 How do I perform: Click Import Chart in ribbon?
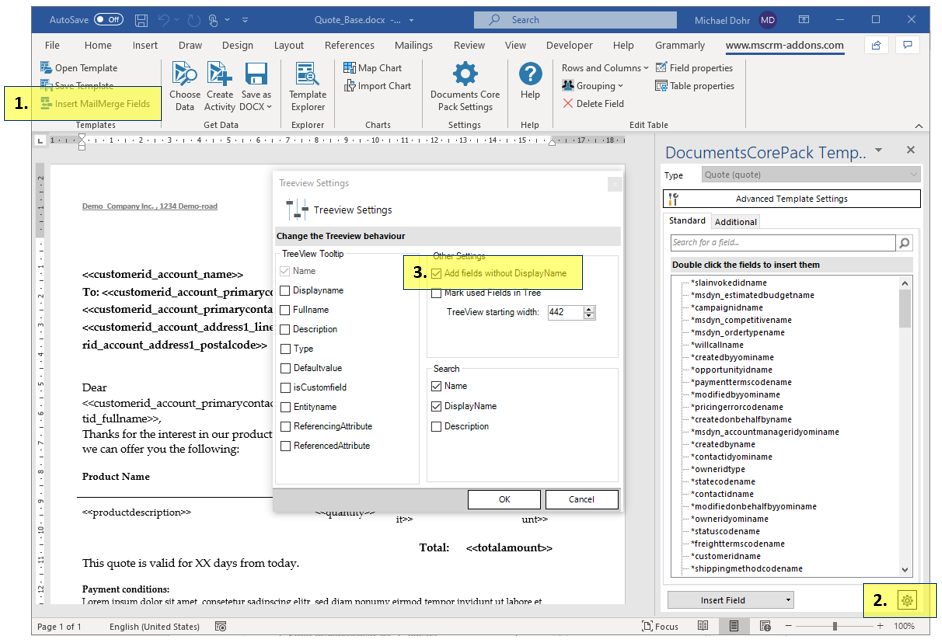(377, 86)
